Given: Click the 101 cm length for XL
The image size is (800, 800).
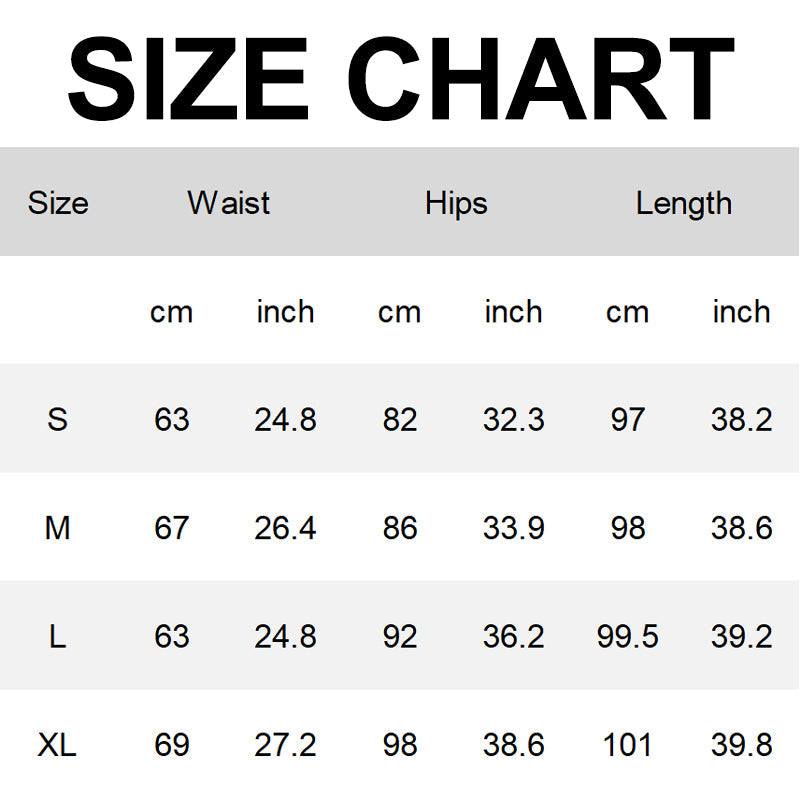Looking at the screenshot, I should [x=627, y=744].
